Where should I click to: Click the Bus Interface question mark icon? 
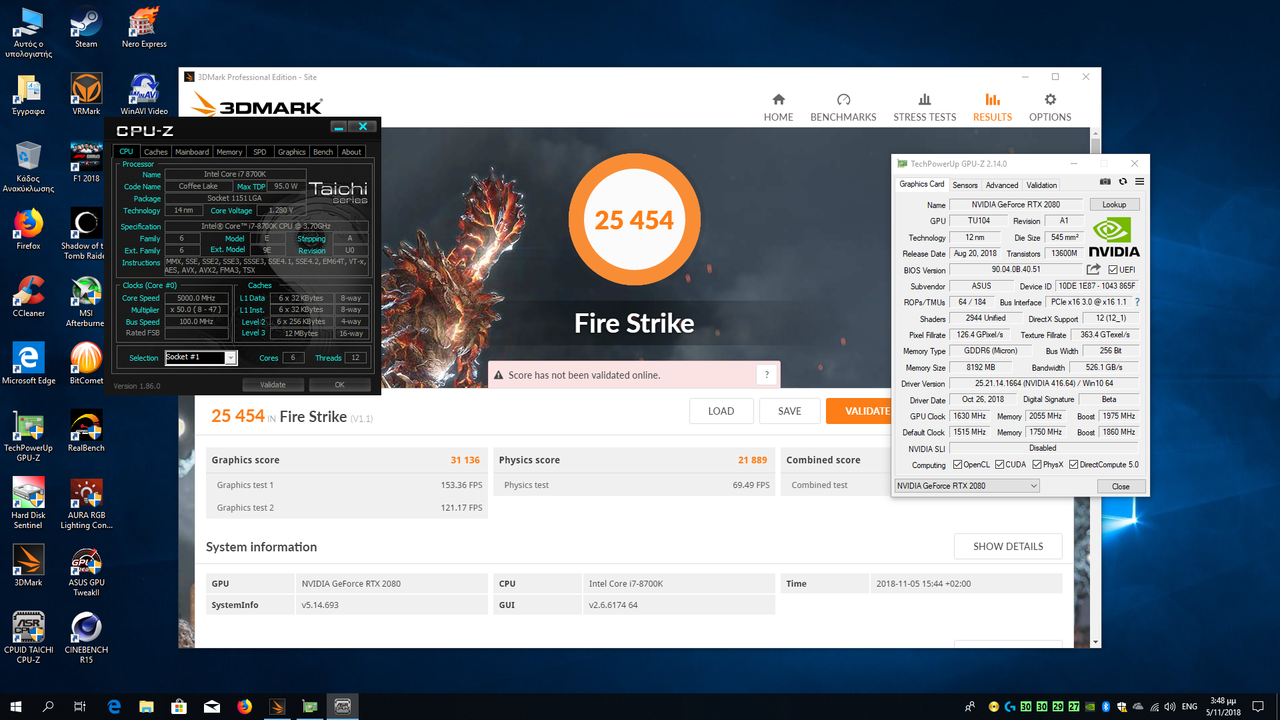point(1137,302)
